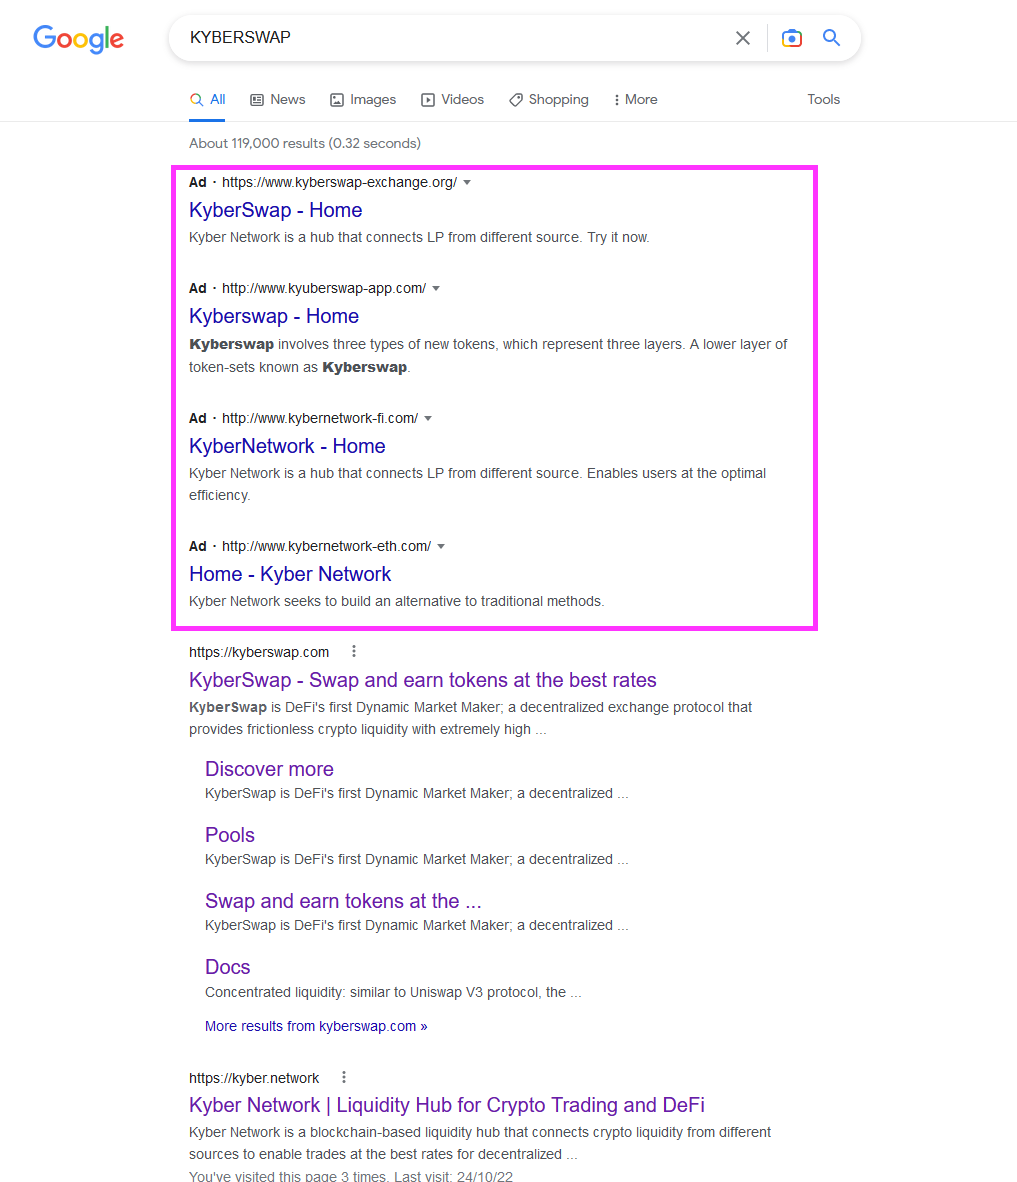
Task: Open search by image camera icon
Action: pos(792,38)
